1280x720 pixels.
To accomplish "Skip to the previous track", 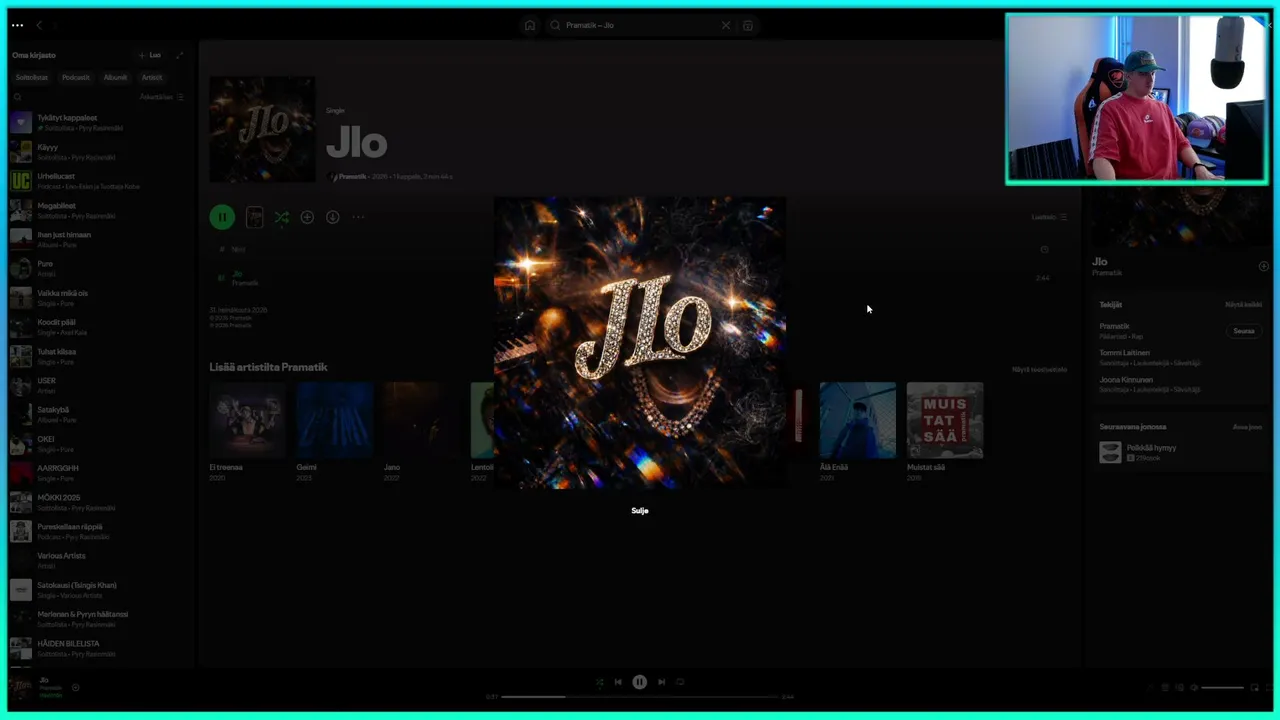I will [x=618, y=682].
